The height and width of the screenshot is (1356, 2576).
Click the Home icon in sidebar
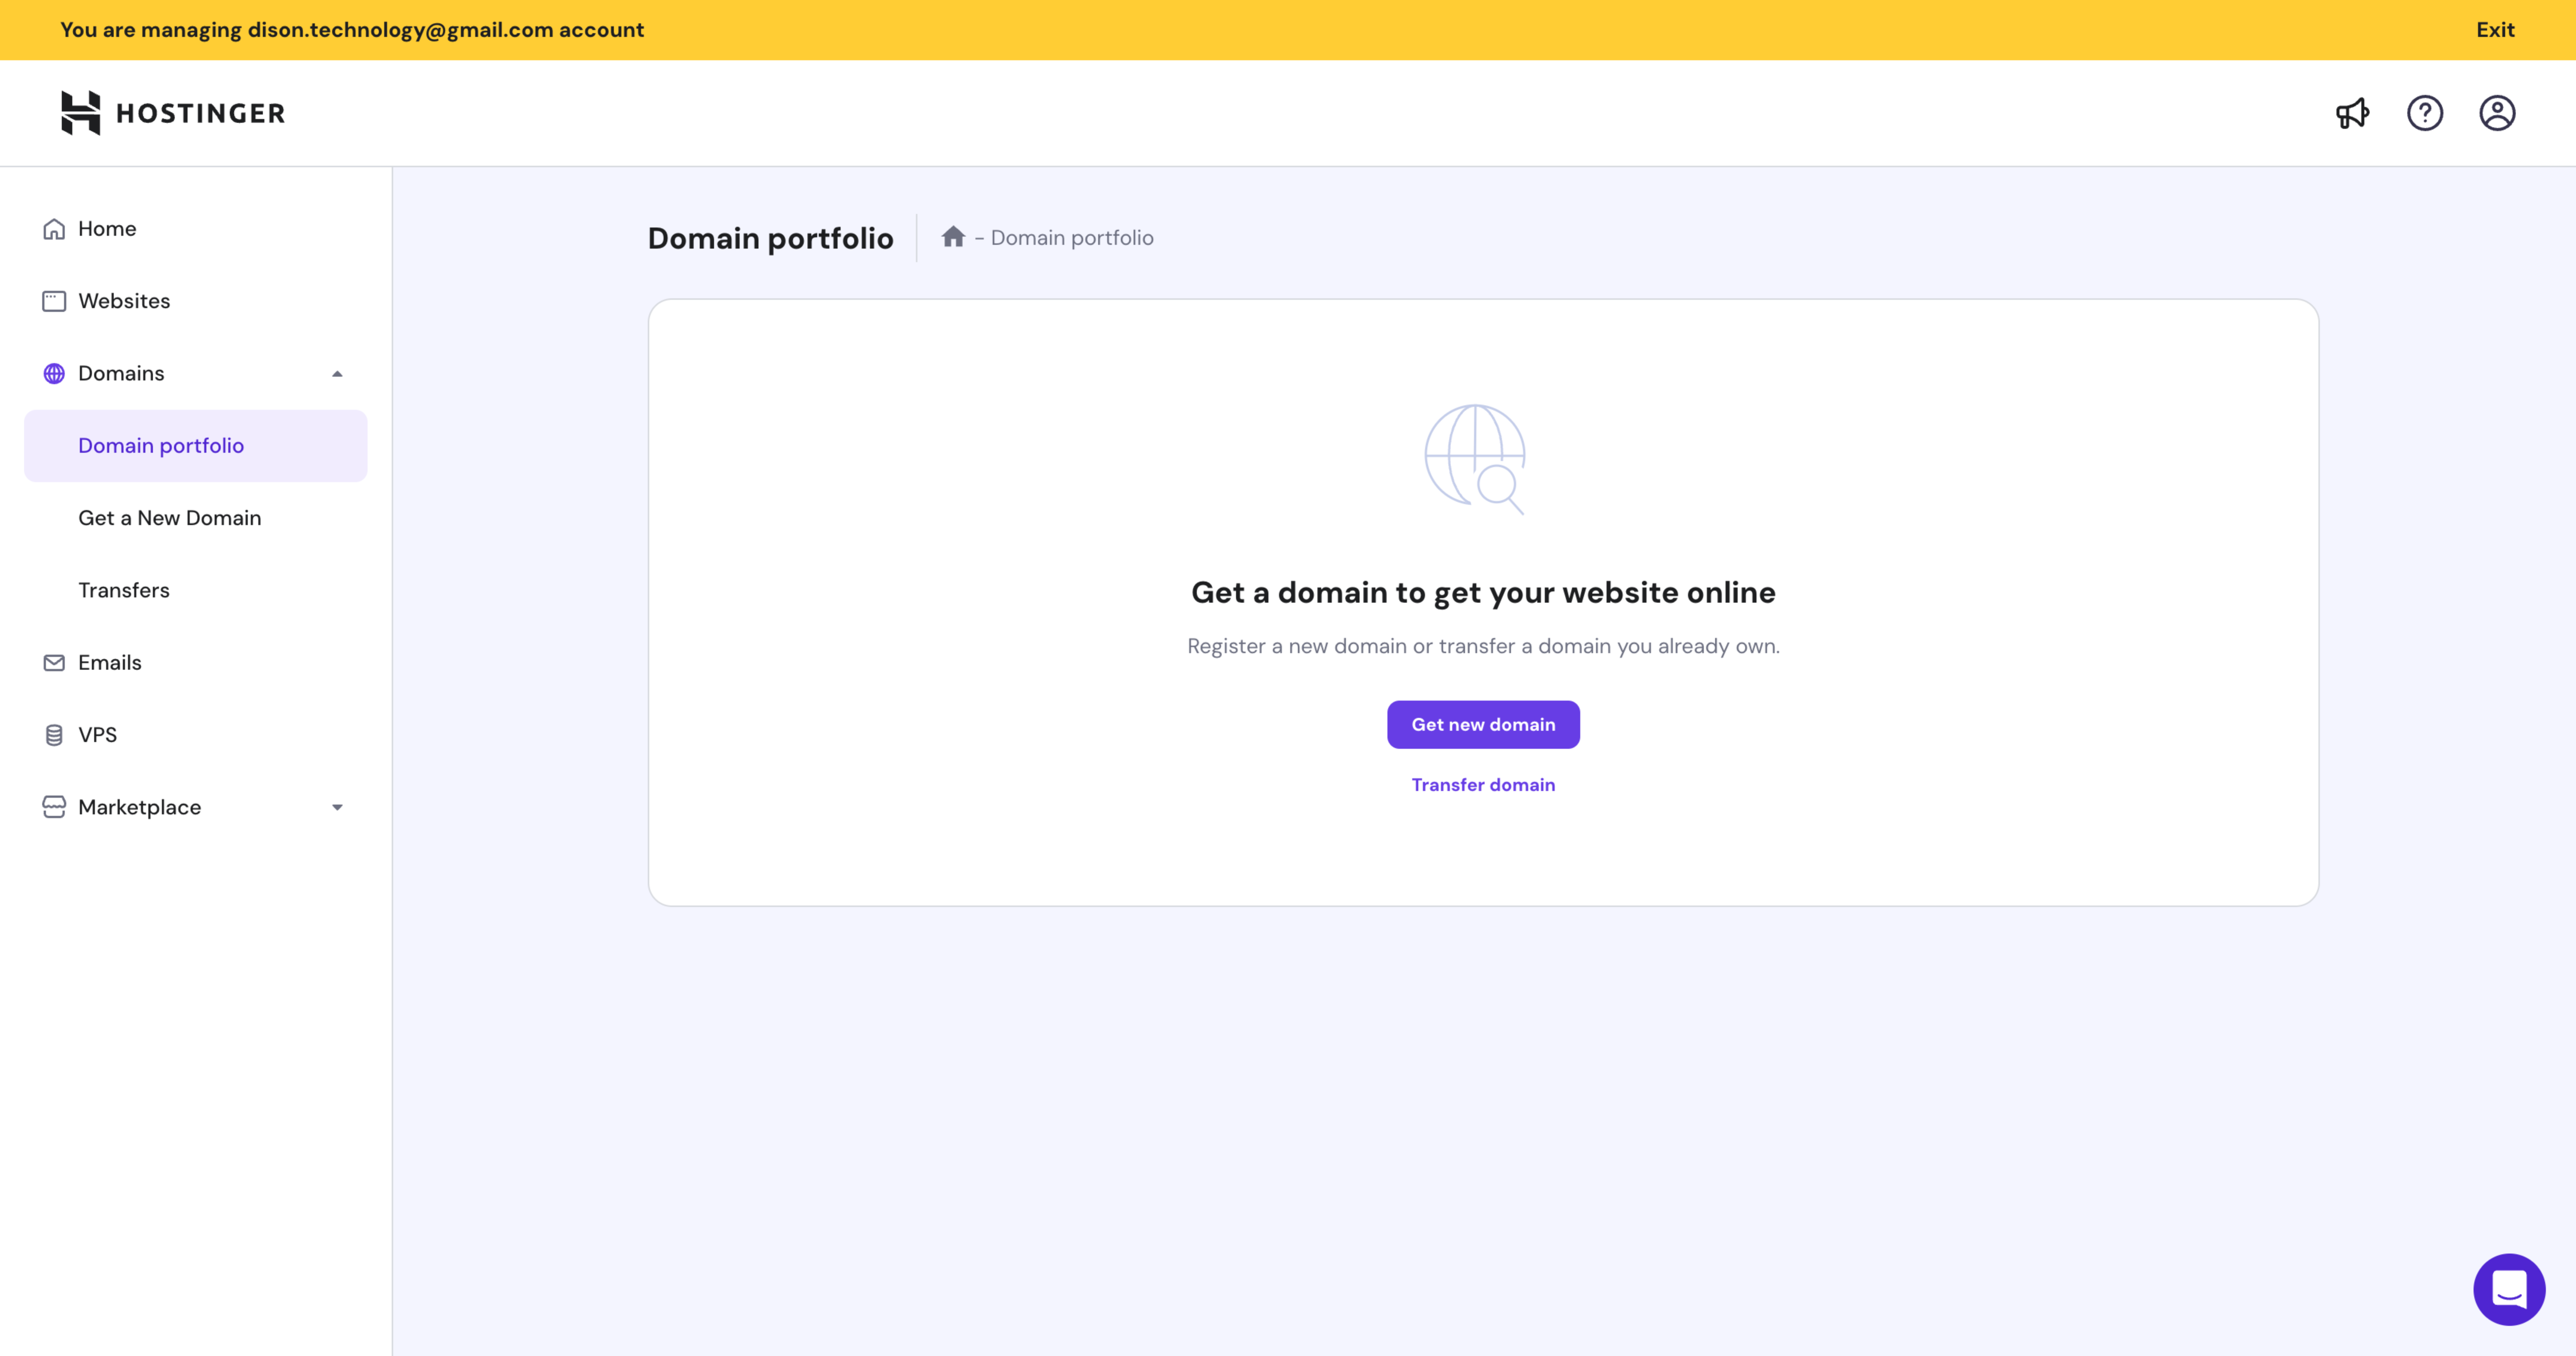point(54,229)
